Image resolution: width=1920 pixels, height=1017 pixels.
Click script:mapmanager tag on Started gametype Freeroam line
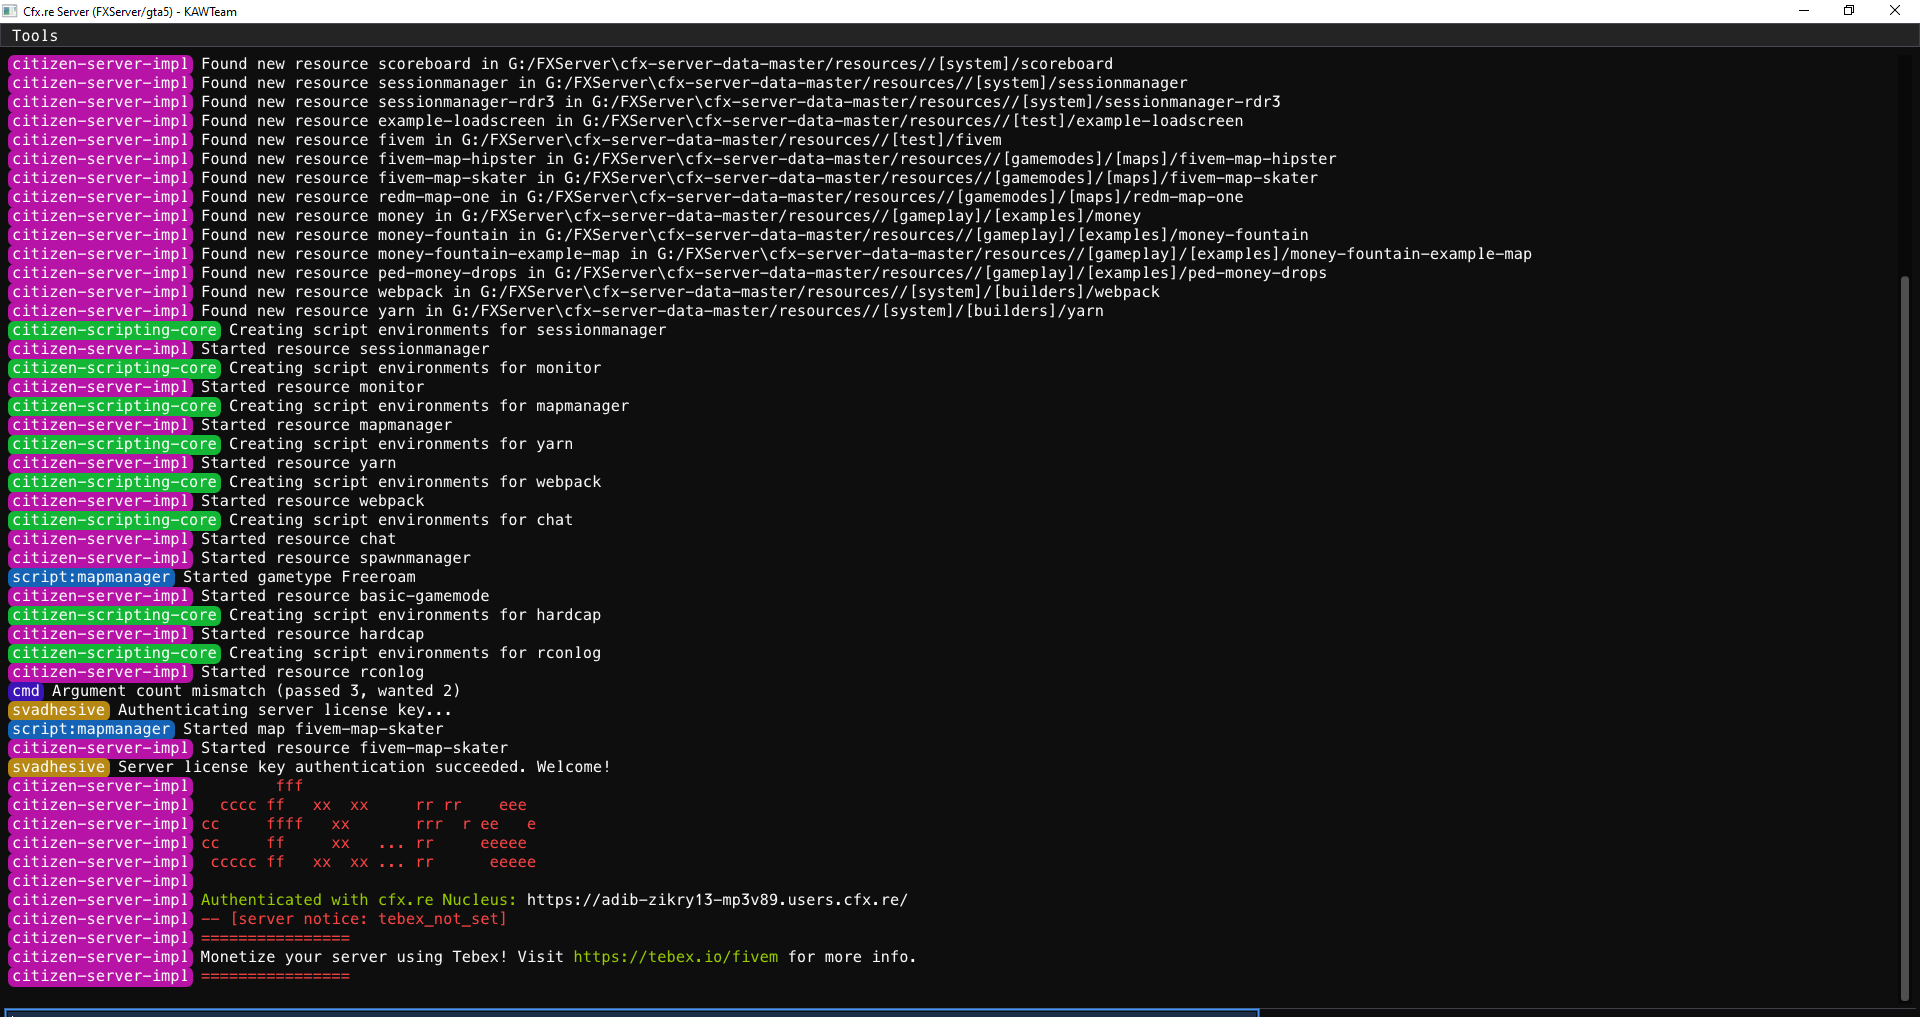[91, 577]
